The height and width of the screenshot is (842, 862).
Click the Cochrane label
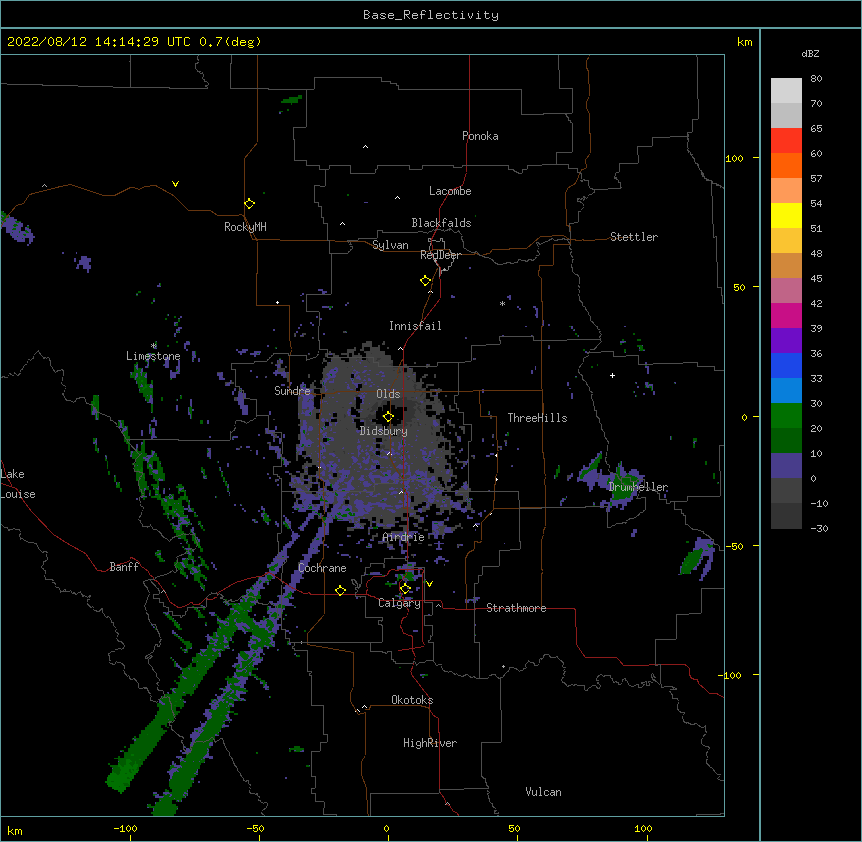click(322, 568)
